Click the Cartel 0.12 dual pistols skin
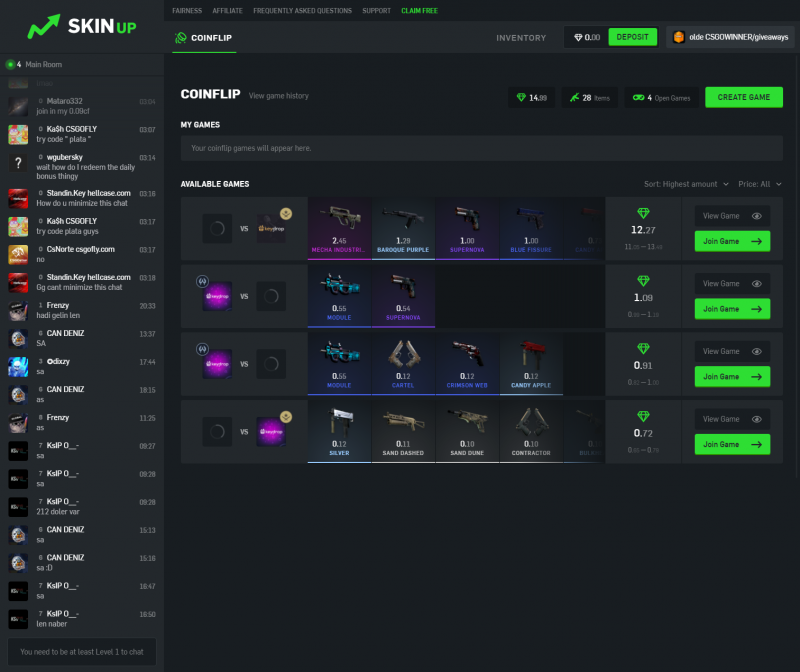The width and height of the screenshot is (800, 672). point(403,364)
